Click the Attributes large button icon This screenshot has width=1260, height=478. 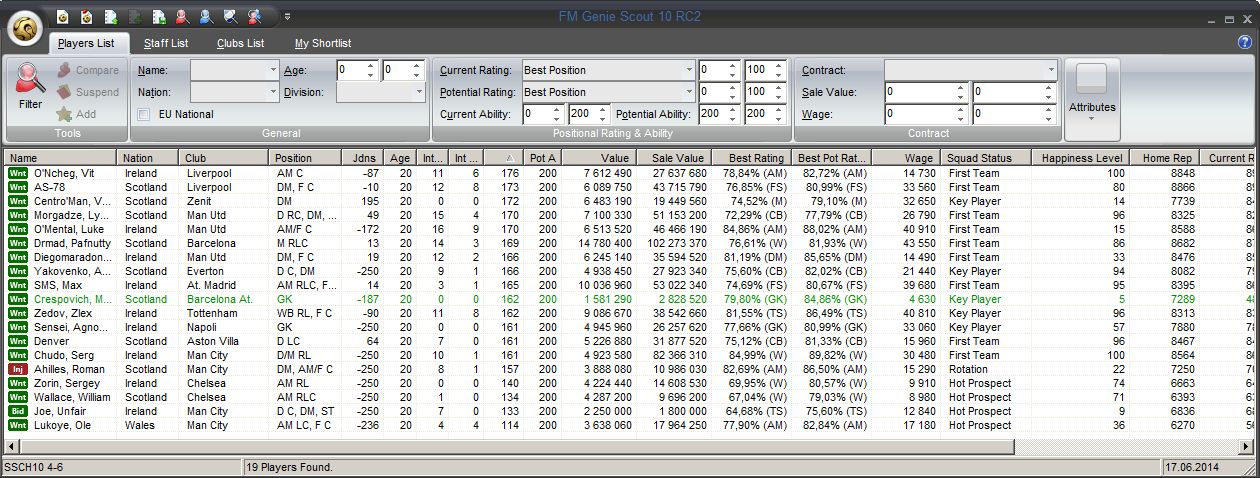coord(1092,80)
